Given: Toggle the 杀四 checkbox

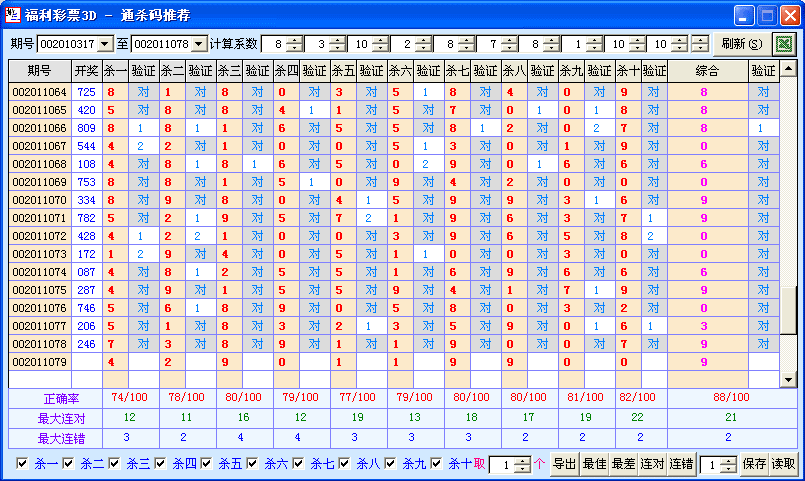Looking at the screenshot, I should pos(160,464).
